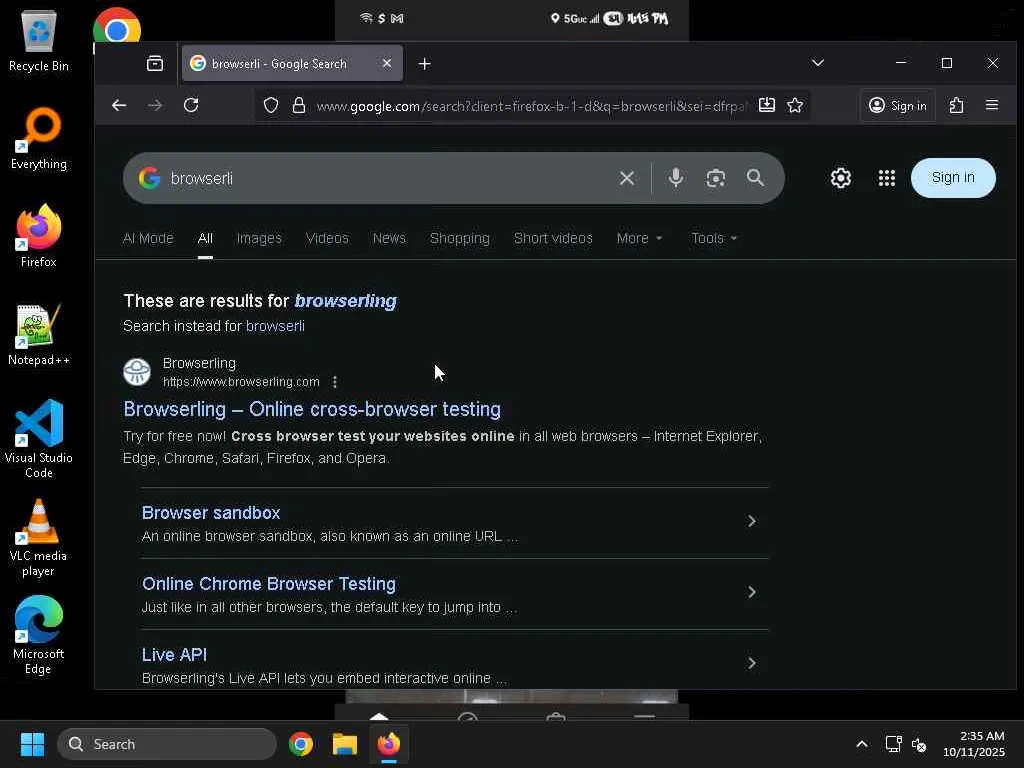This screenshot has width=1024, height=768.
Task: Open Live API sitelink
Action: [174, 655]
